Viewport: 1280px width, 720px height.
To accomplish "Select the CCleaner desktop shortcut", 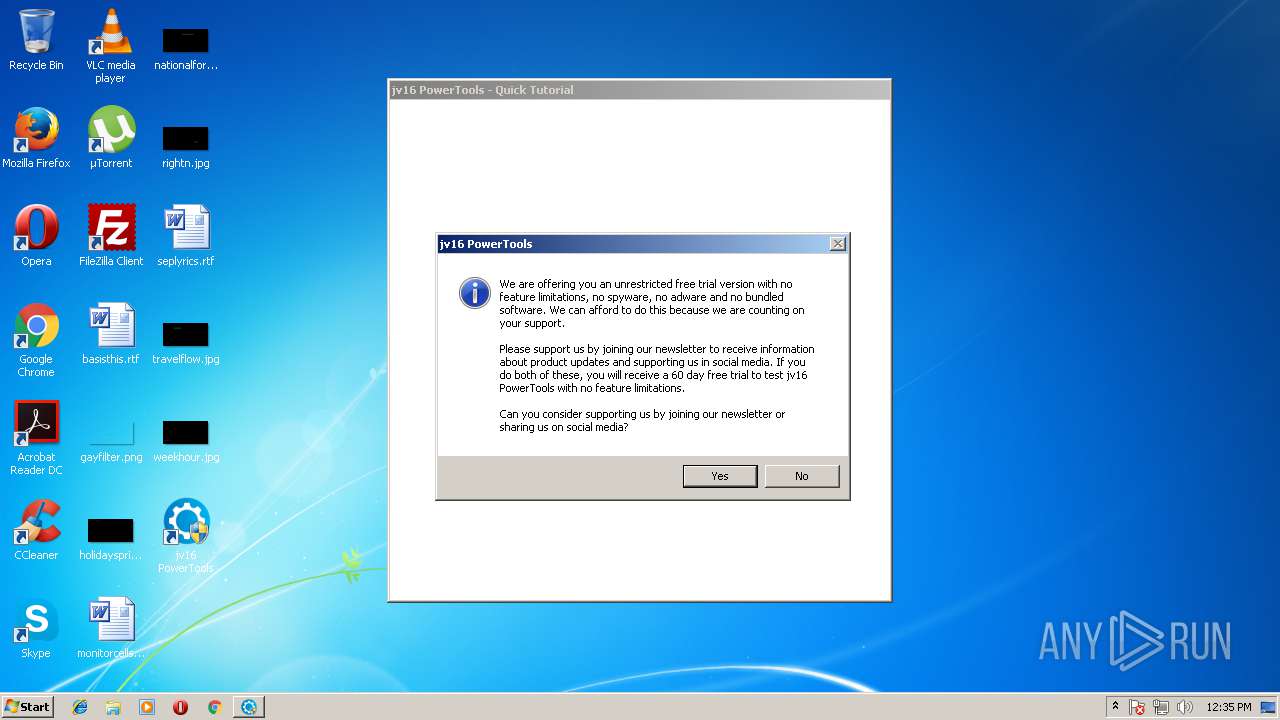I will tap(36, 530).
